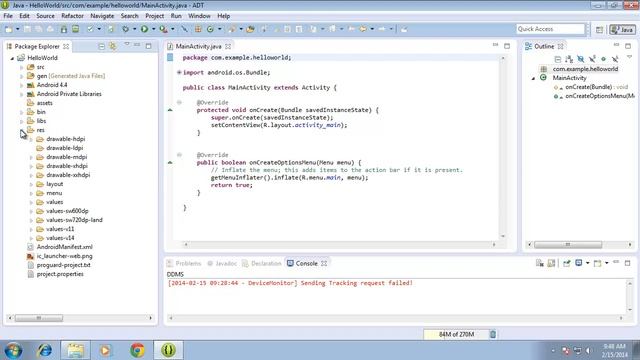This screenshot has width=640, height=360.
Task: Click the system tray volume icon
Action: [588, 350]
